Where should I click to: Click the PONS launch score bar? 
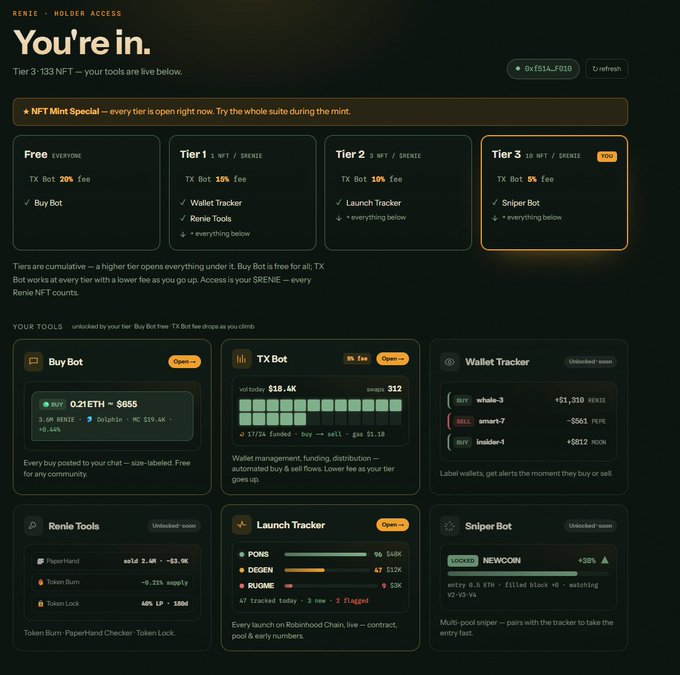pos(326,554)
